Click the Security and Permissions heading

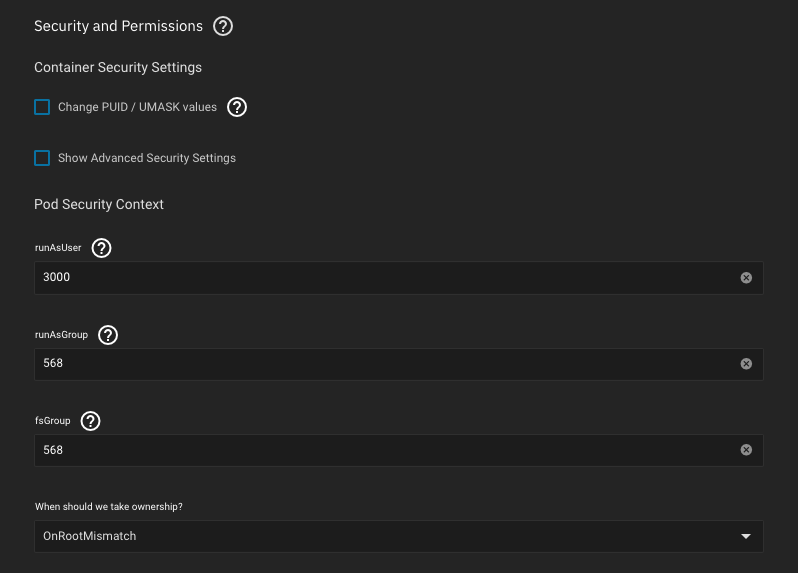118,27
